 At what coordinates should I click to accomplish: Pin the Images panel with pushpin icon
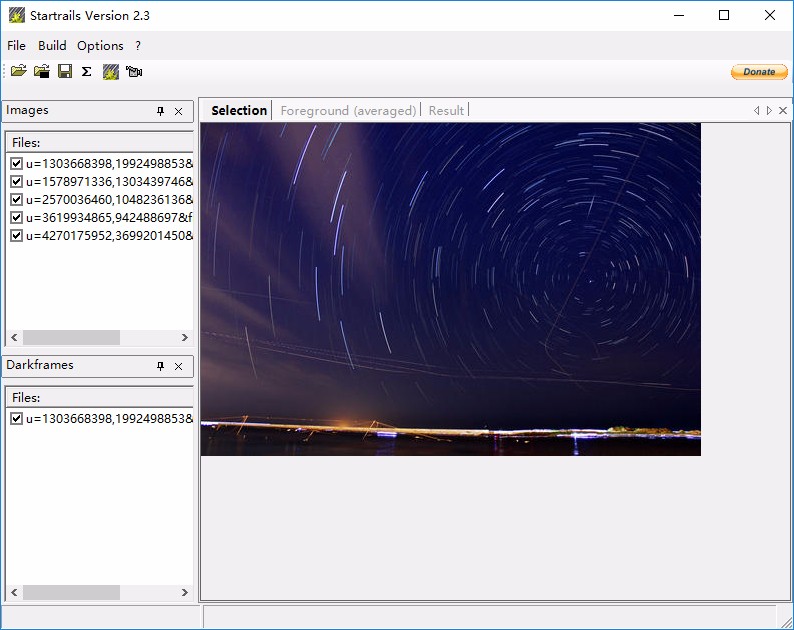click(x=160, y=112)
